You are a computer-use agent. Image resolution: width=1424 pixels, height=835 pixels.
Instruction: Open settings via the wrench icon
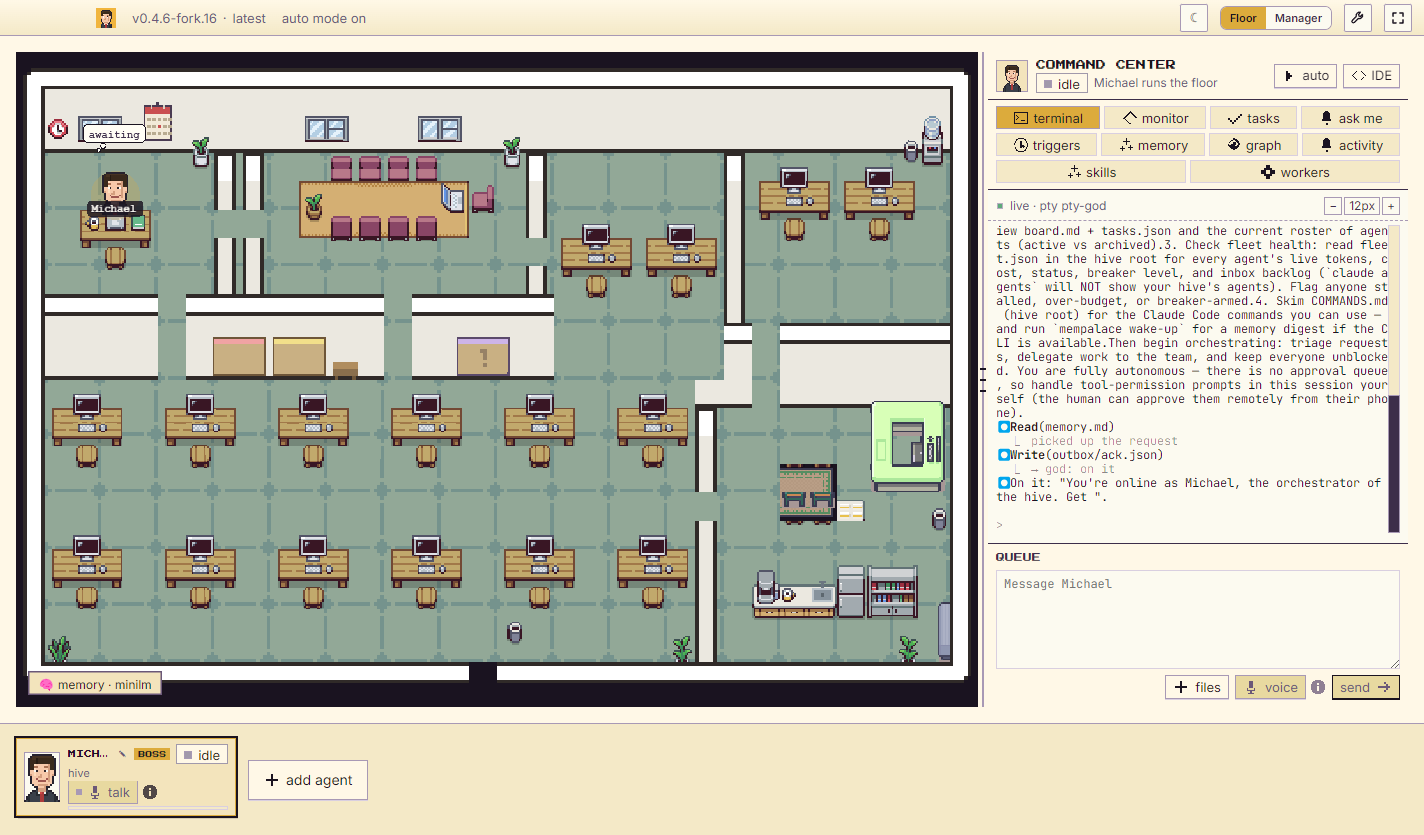[x=1357, y=18]
